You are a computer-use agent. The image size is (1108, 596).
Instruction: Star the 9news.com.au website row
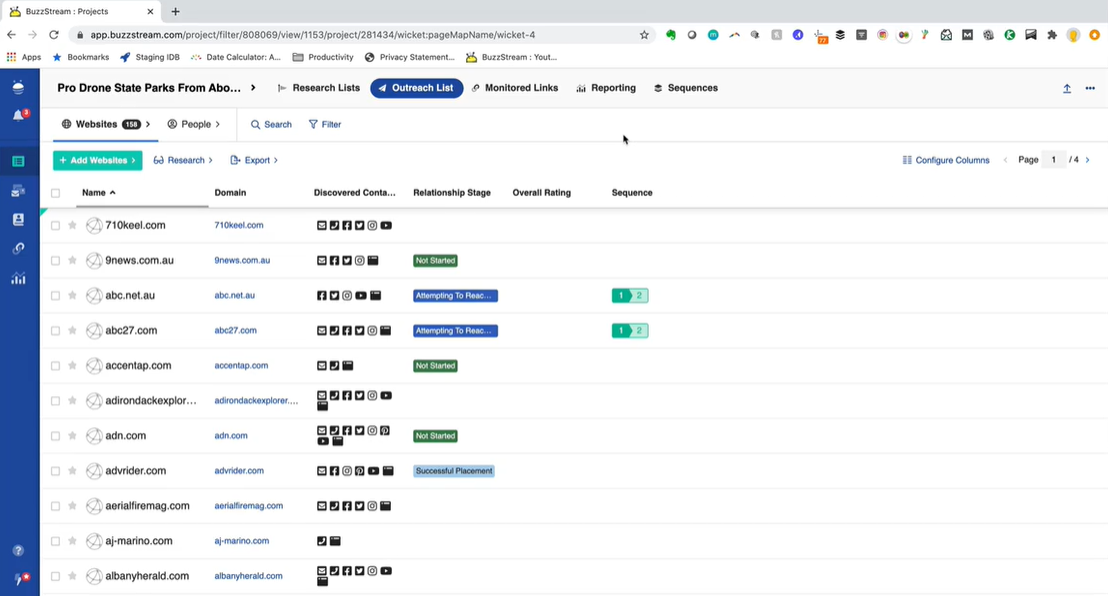pos(72,261)
